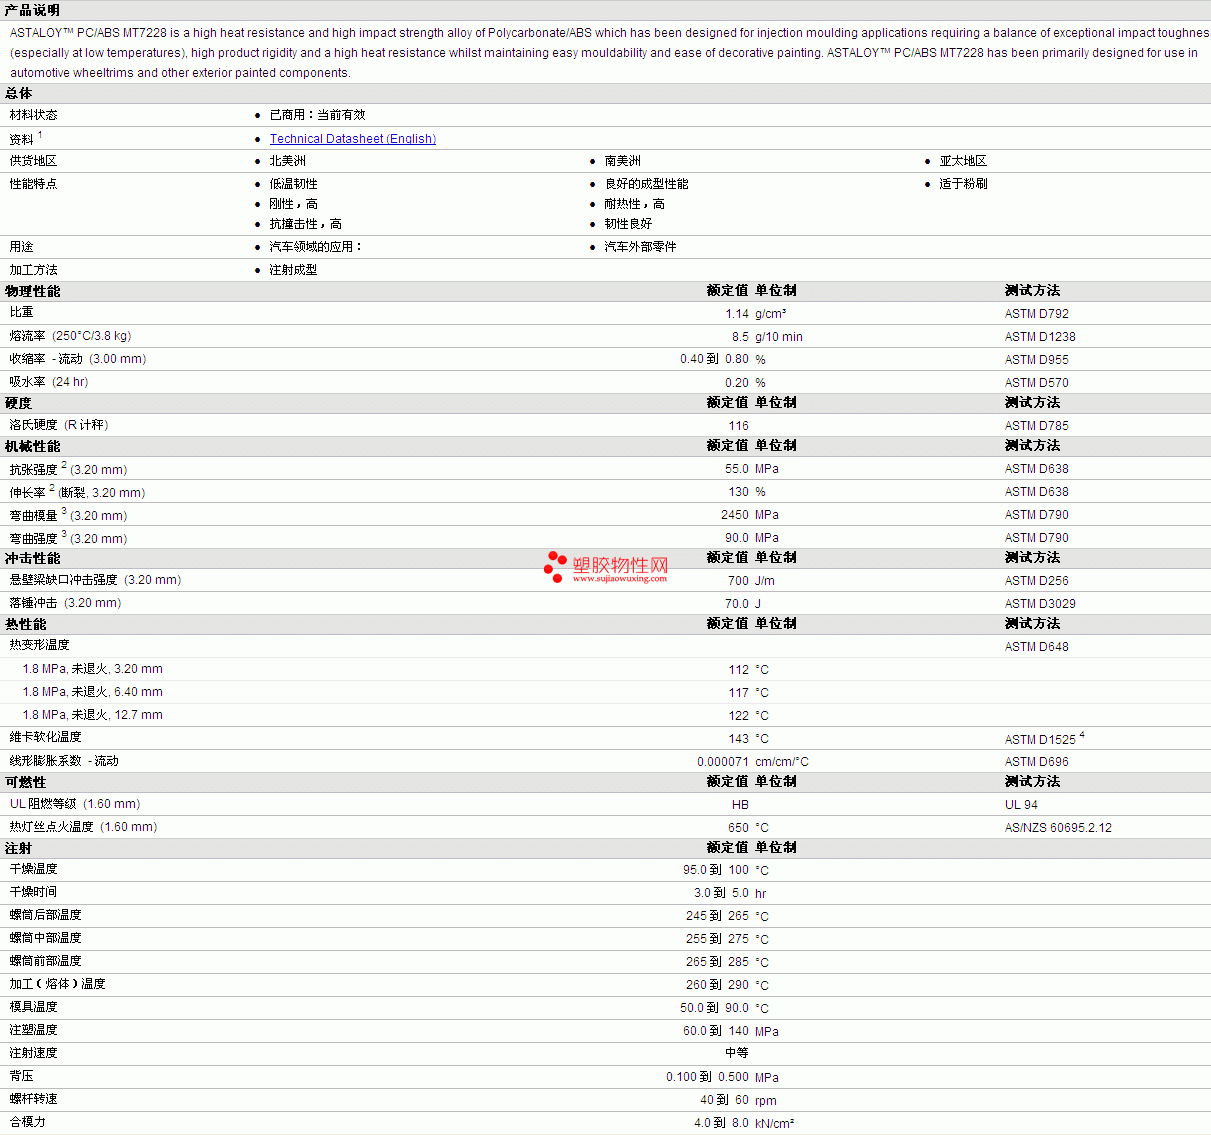Select the 弯曲强度 value 90.0
The width and height of the screenshot is (1211, 1135).
pos(737,538)
